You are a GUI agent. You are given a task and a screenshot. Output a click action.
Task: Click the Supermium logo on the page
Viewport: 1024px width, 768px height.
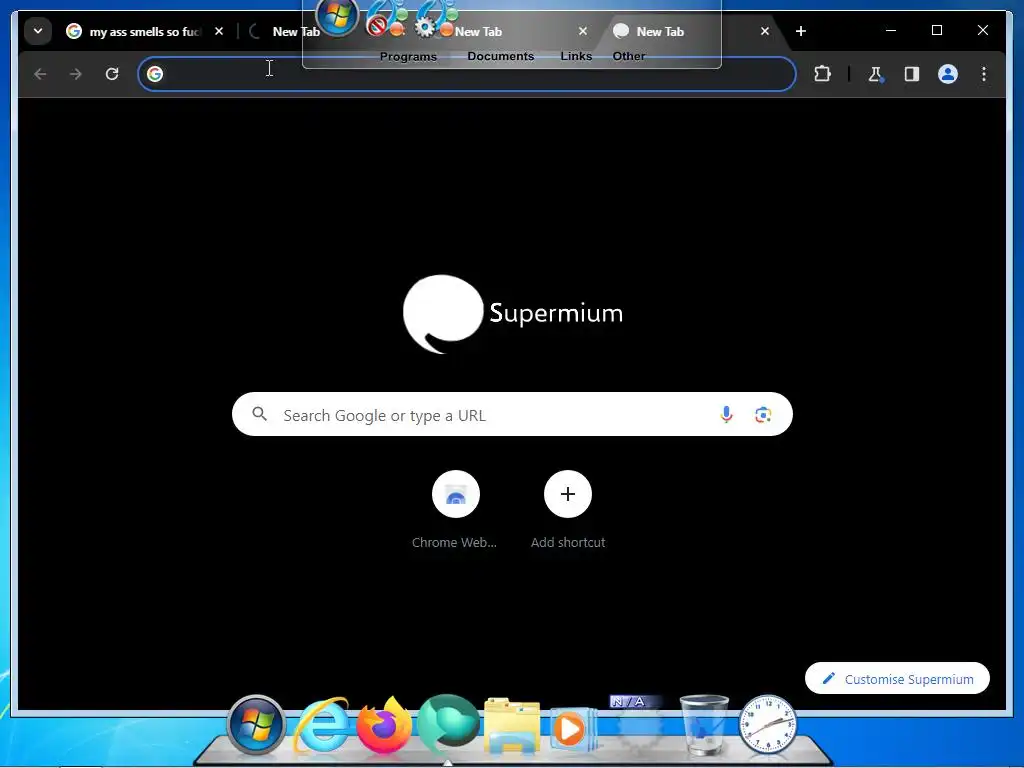512,314
